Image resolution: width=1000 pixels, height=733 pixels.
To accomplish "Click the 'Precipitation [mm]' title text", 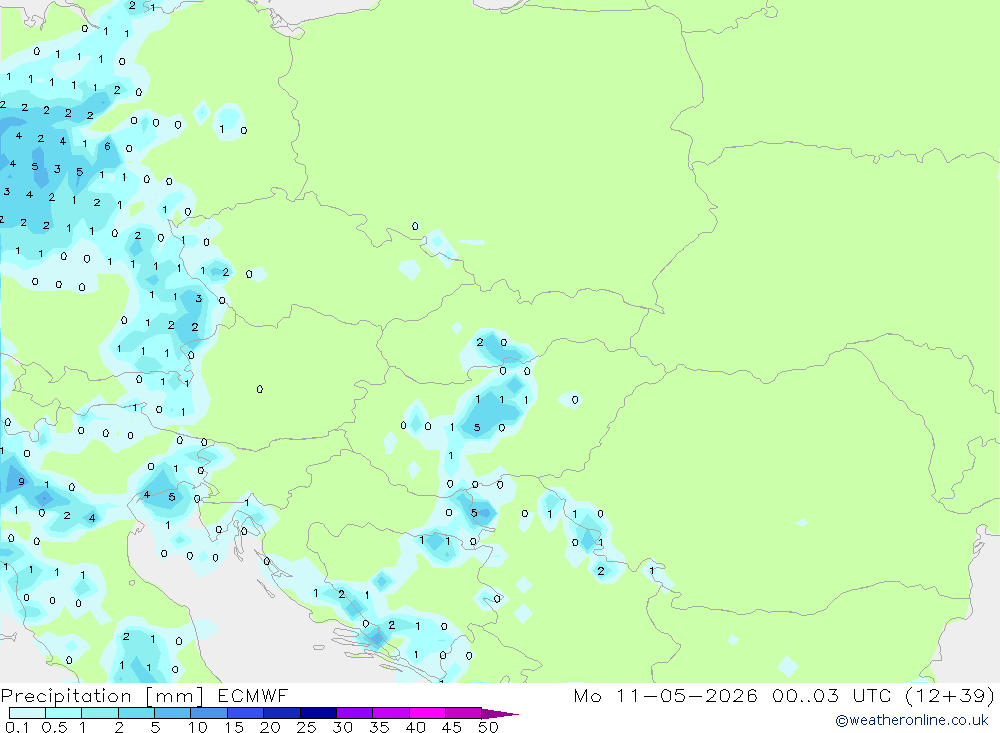I will click(103, 696).
